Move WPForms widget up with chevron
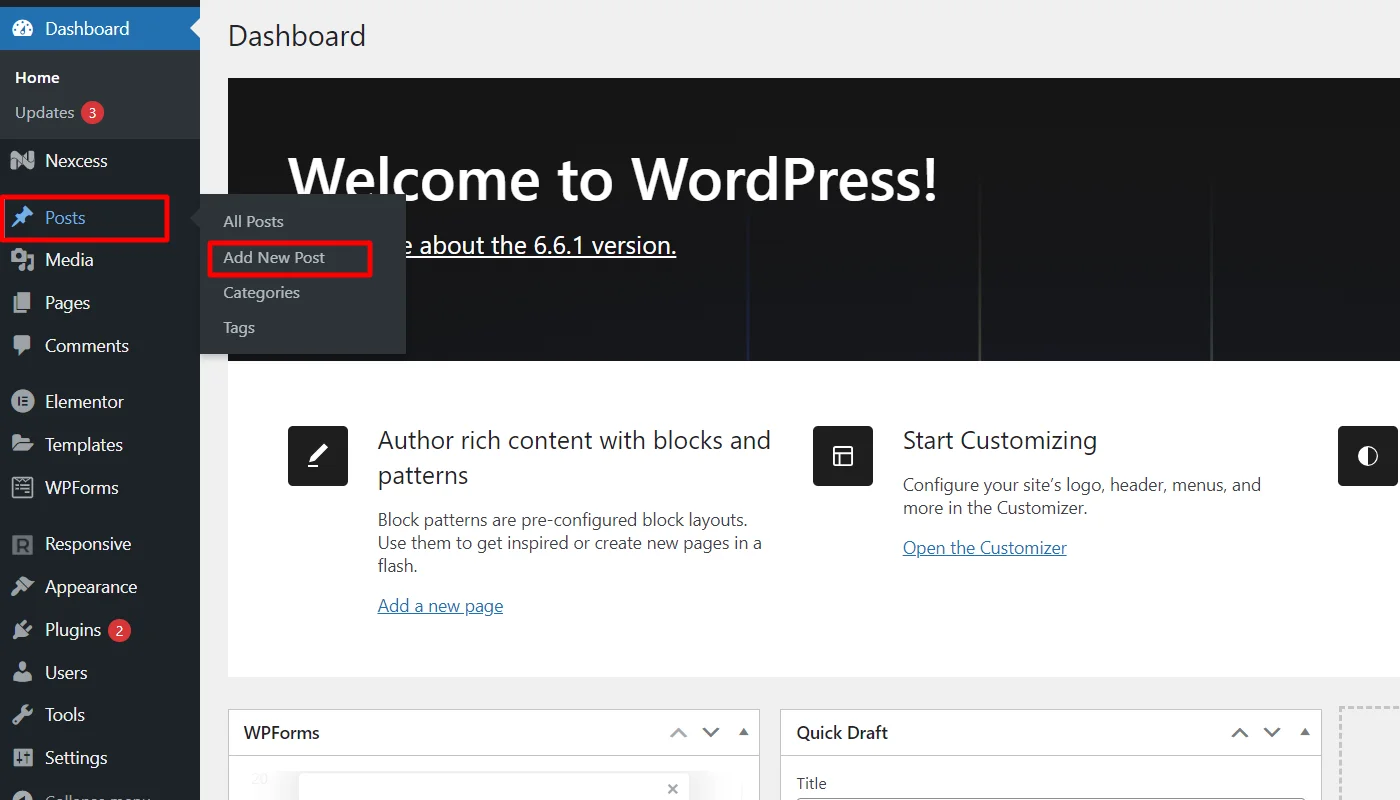 click(x=678, y=733)
